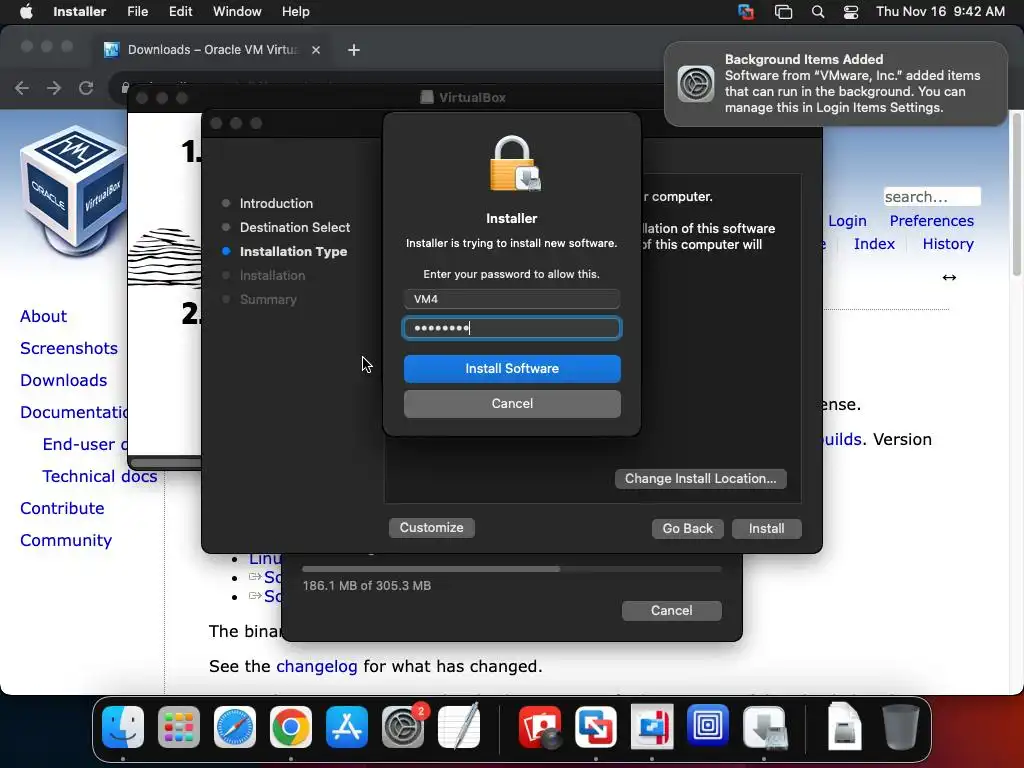The height and width of the screenshot is (768, 1024).
Task: Open the About sidebar link
Action: click(x=43, y=316)
